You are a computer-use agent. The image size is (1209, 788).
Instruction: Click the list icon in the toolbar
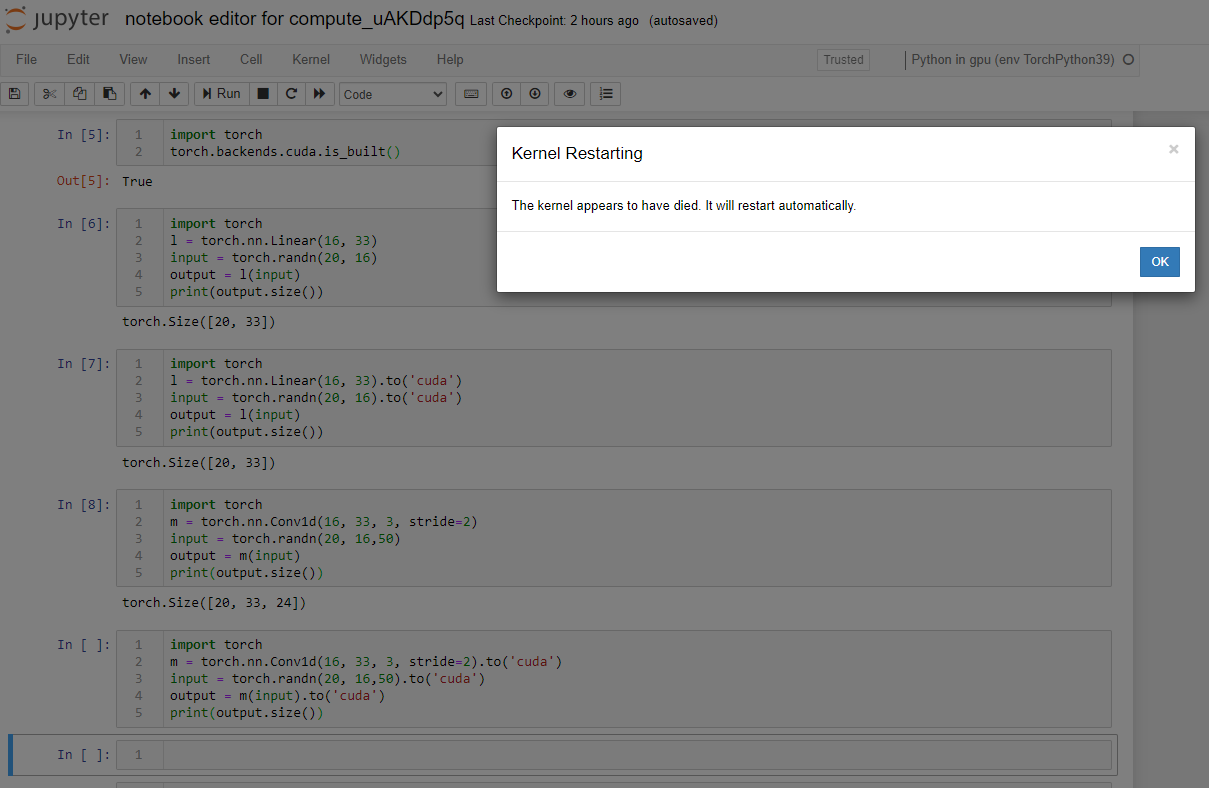pos(605,94)
